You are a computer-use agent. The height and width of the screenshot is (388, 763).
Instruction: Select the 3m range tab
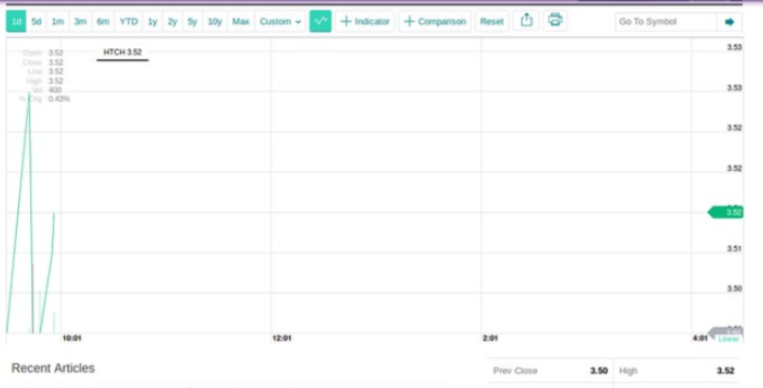pos(80,21)
